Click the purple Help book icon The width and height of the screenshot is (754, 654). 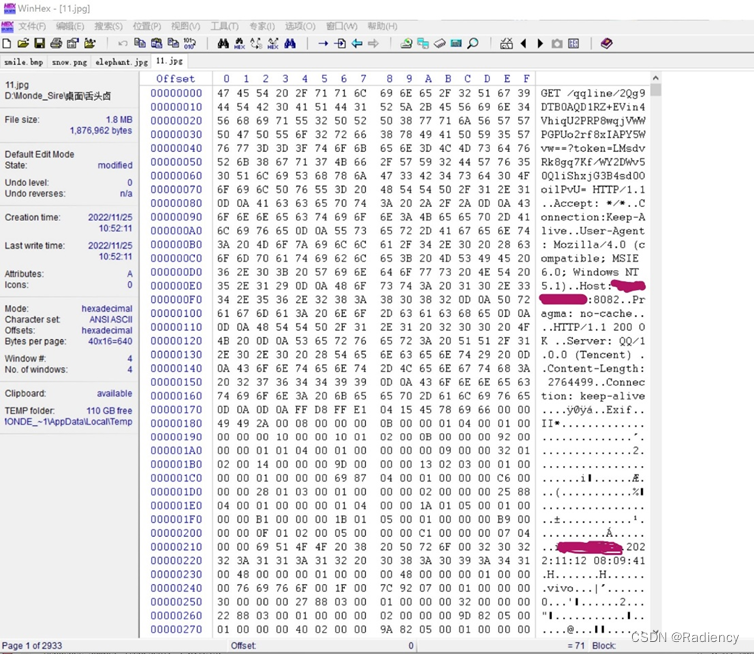click(x=607, y=44)
